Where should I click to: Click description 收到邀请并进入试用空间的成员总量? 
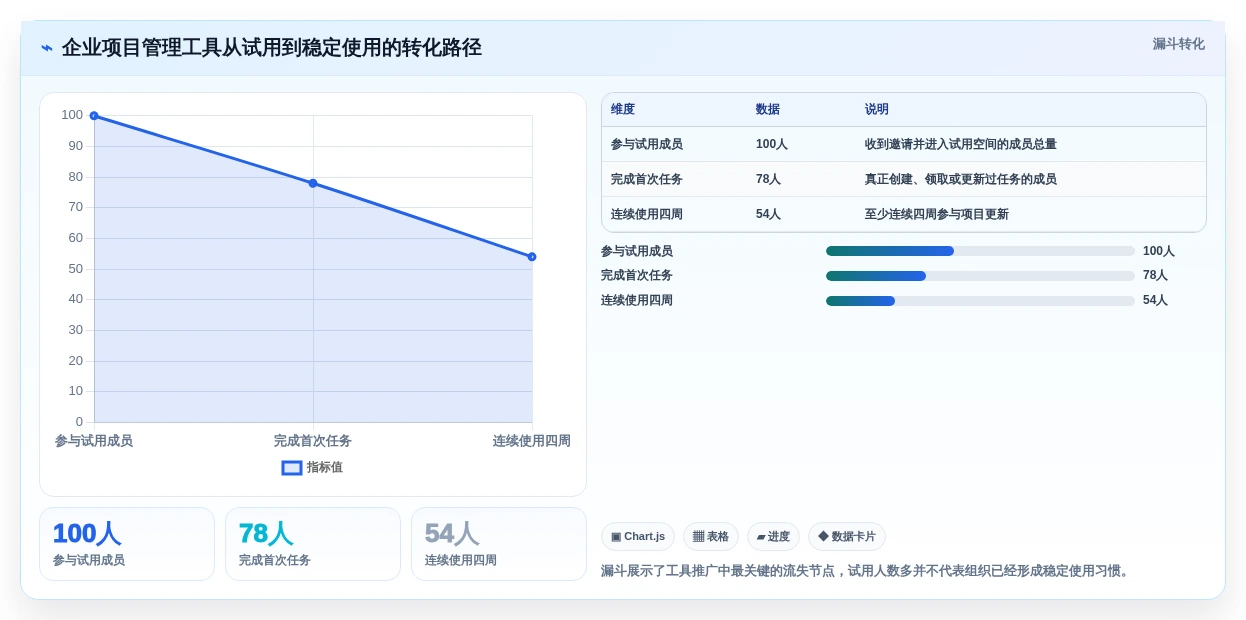tap(961, 144)
